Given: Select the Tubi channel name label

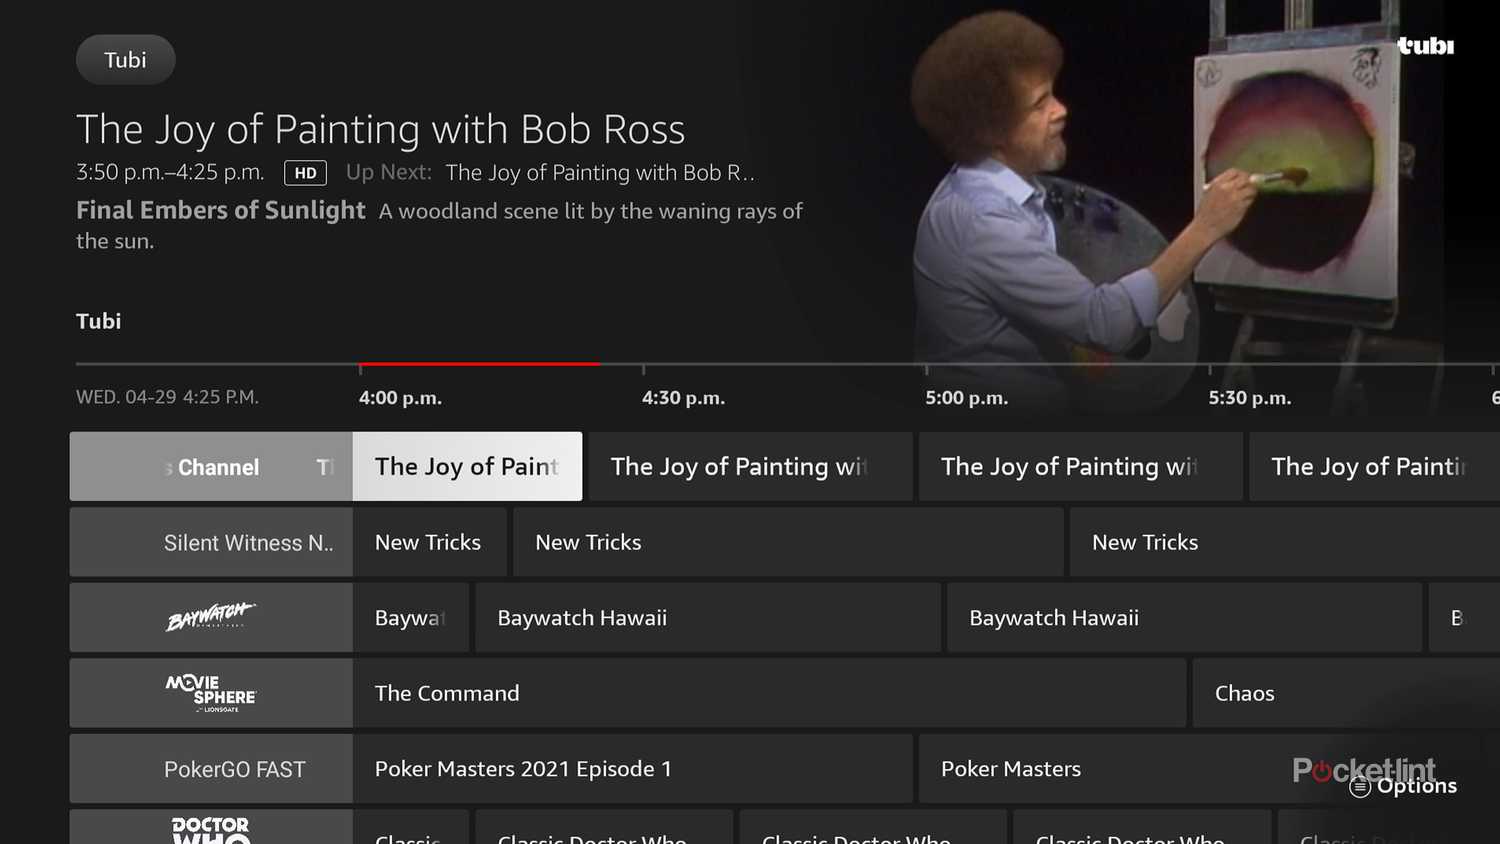Looking at the screenshot, I should pos(97,321).
